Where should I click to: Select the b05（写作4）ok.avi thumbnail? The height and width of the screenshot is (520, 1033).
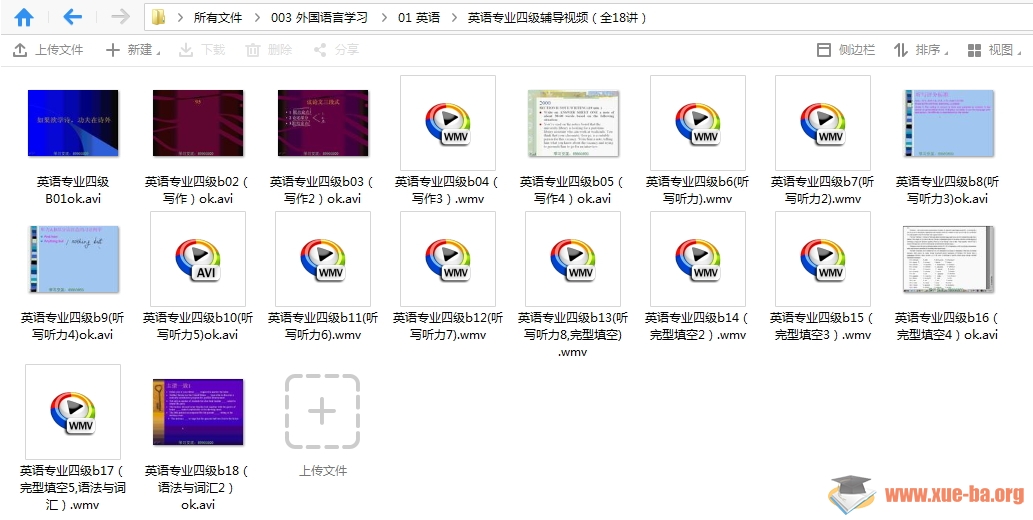[573, 123]
